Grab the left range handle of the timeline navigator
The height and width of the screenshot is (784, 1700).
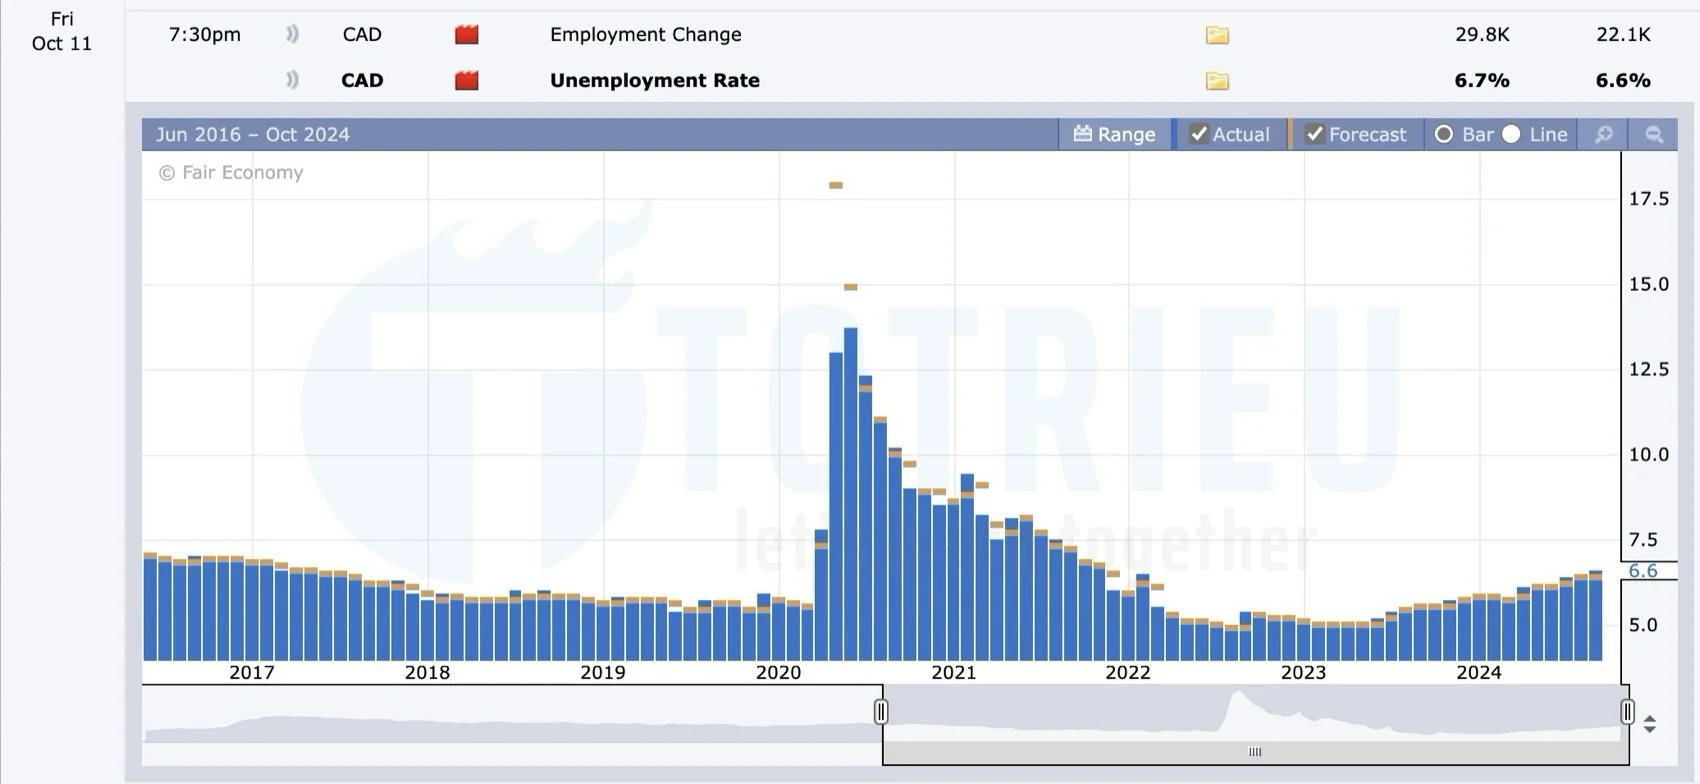(x=881, y=711)
